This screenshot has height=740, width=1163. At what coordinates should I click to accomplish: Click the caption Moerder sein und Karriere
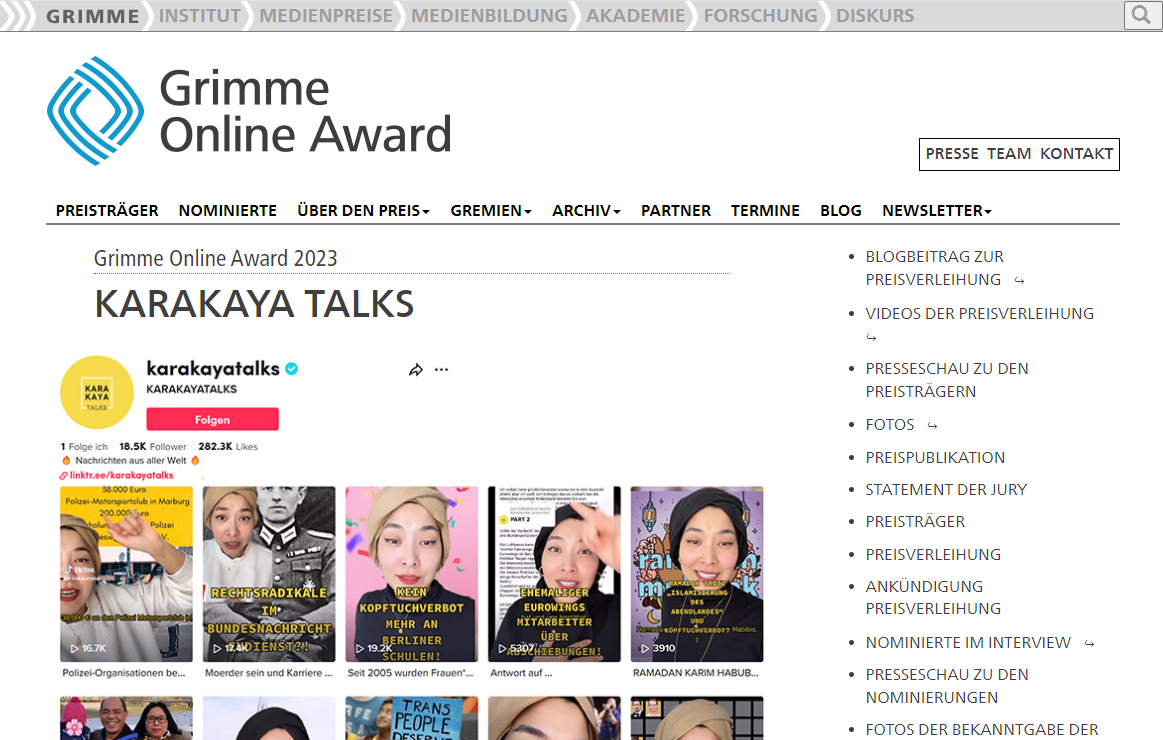[x=268, y=673]
